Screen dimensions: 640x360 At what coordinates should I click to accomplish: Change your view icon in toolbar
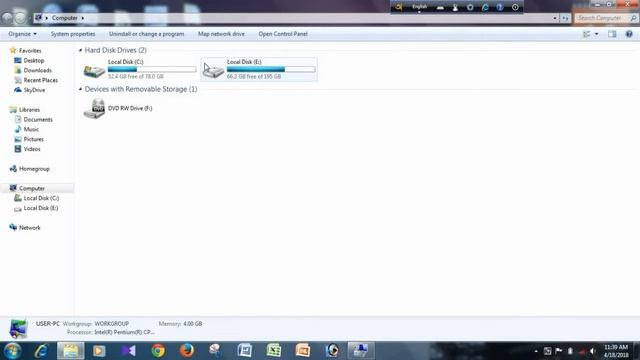tap(587, 34)
